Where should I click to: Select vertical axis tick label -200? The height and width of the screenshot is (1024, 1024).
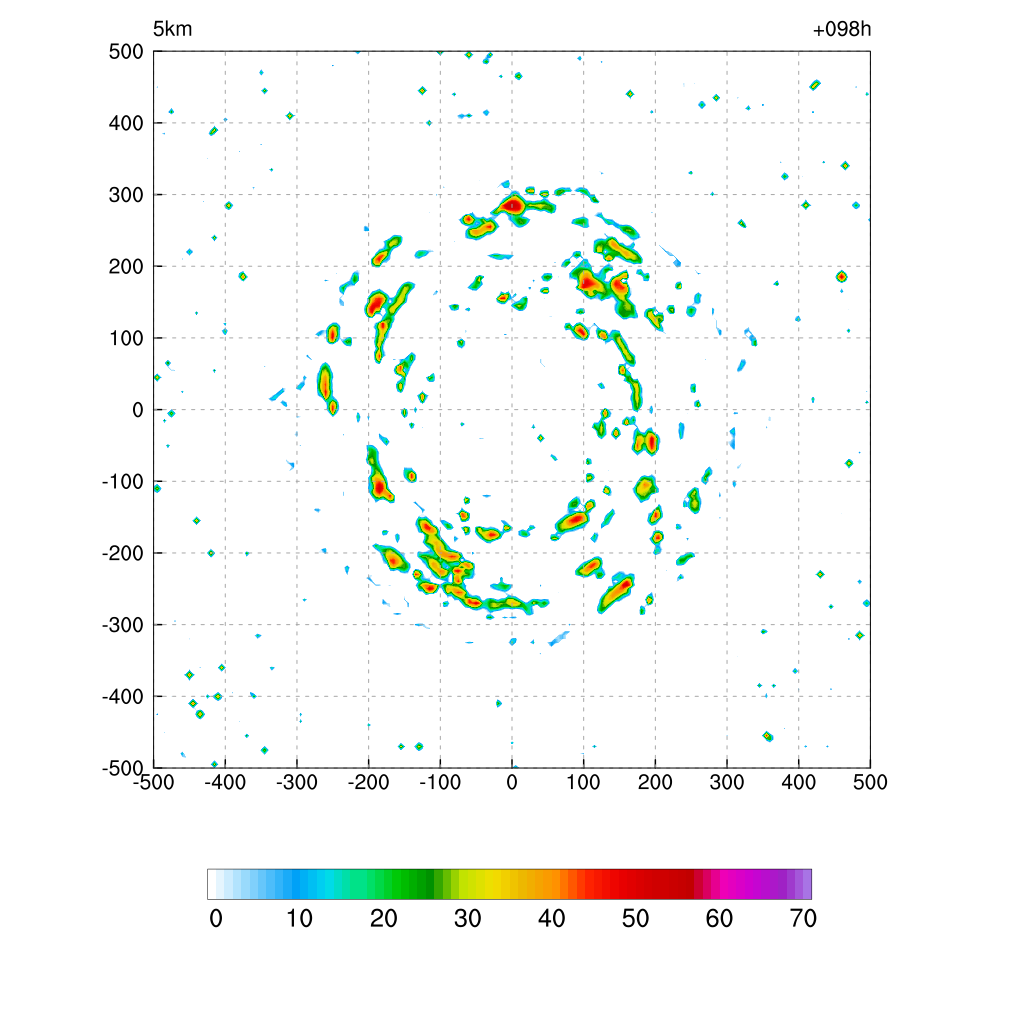(x=123, y=553)
